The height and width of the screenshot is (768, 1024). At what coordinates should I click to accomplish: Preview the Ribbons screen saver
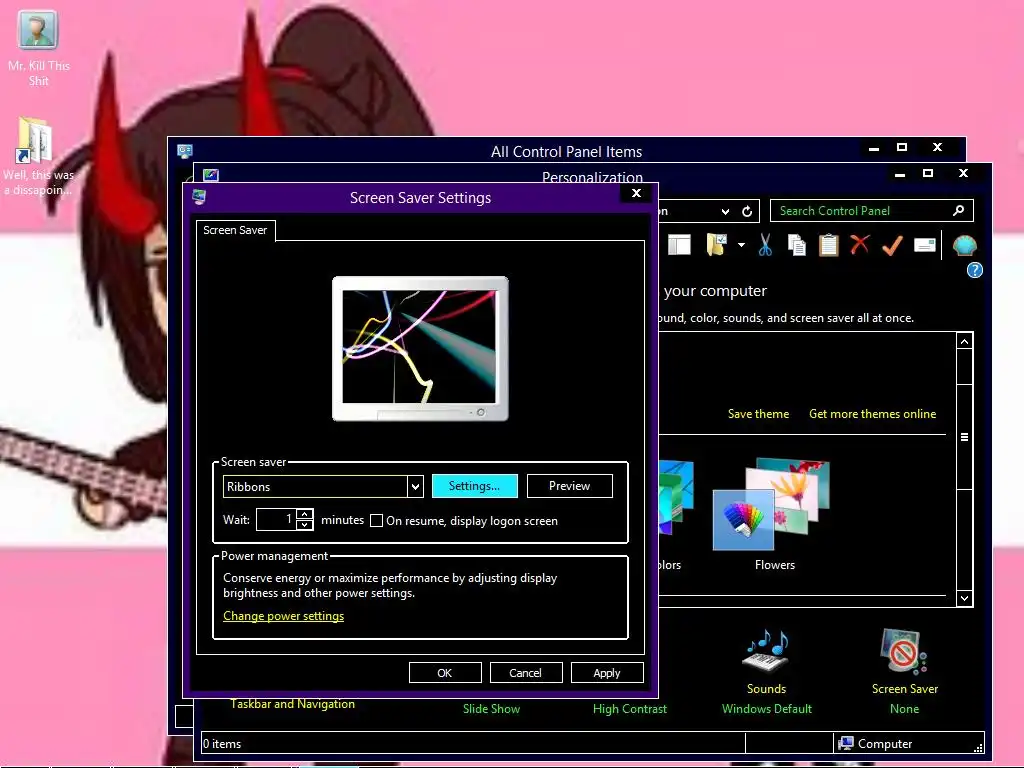tap(569, 486)
